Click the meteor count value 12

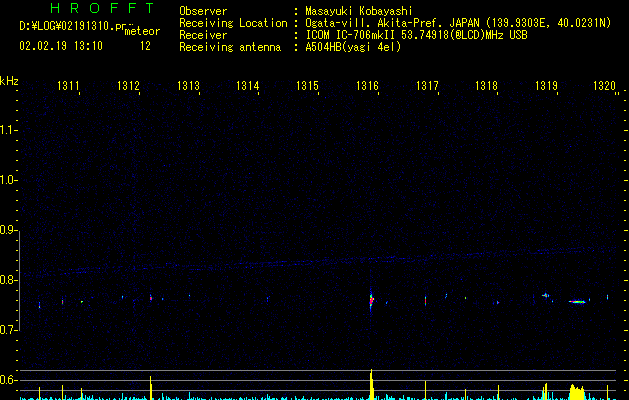(x=145, y=46)
